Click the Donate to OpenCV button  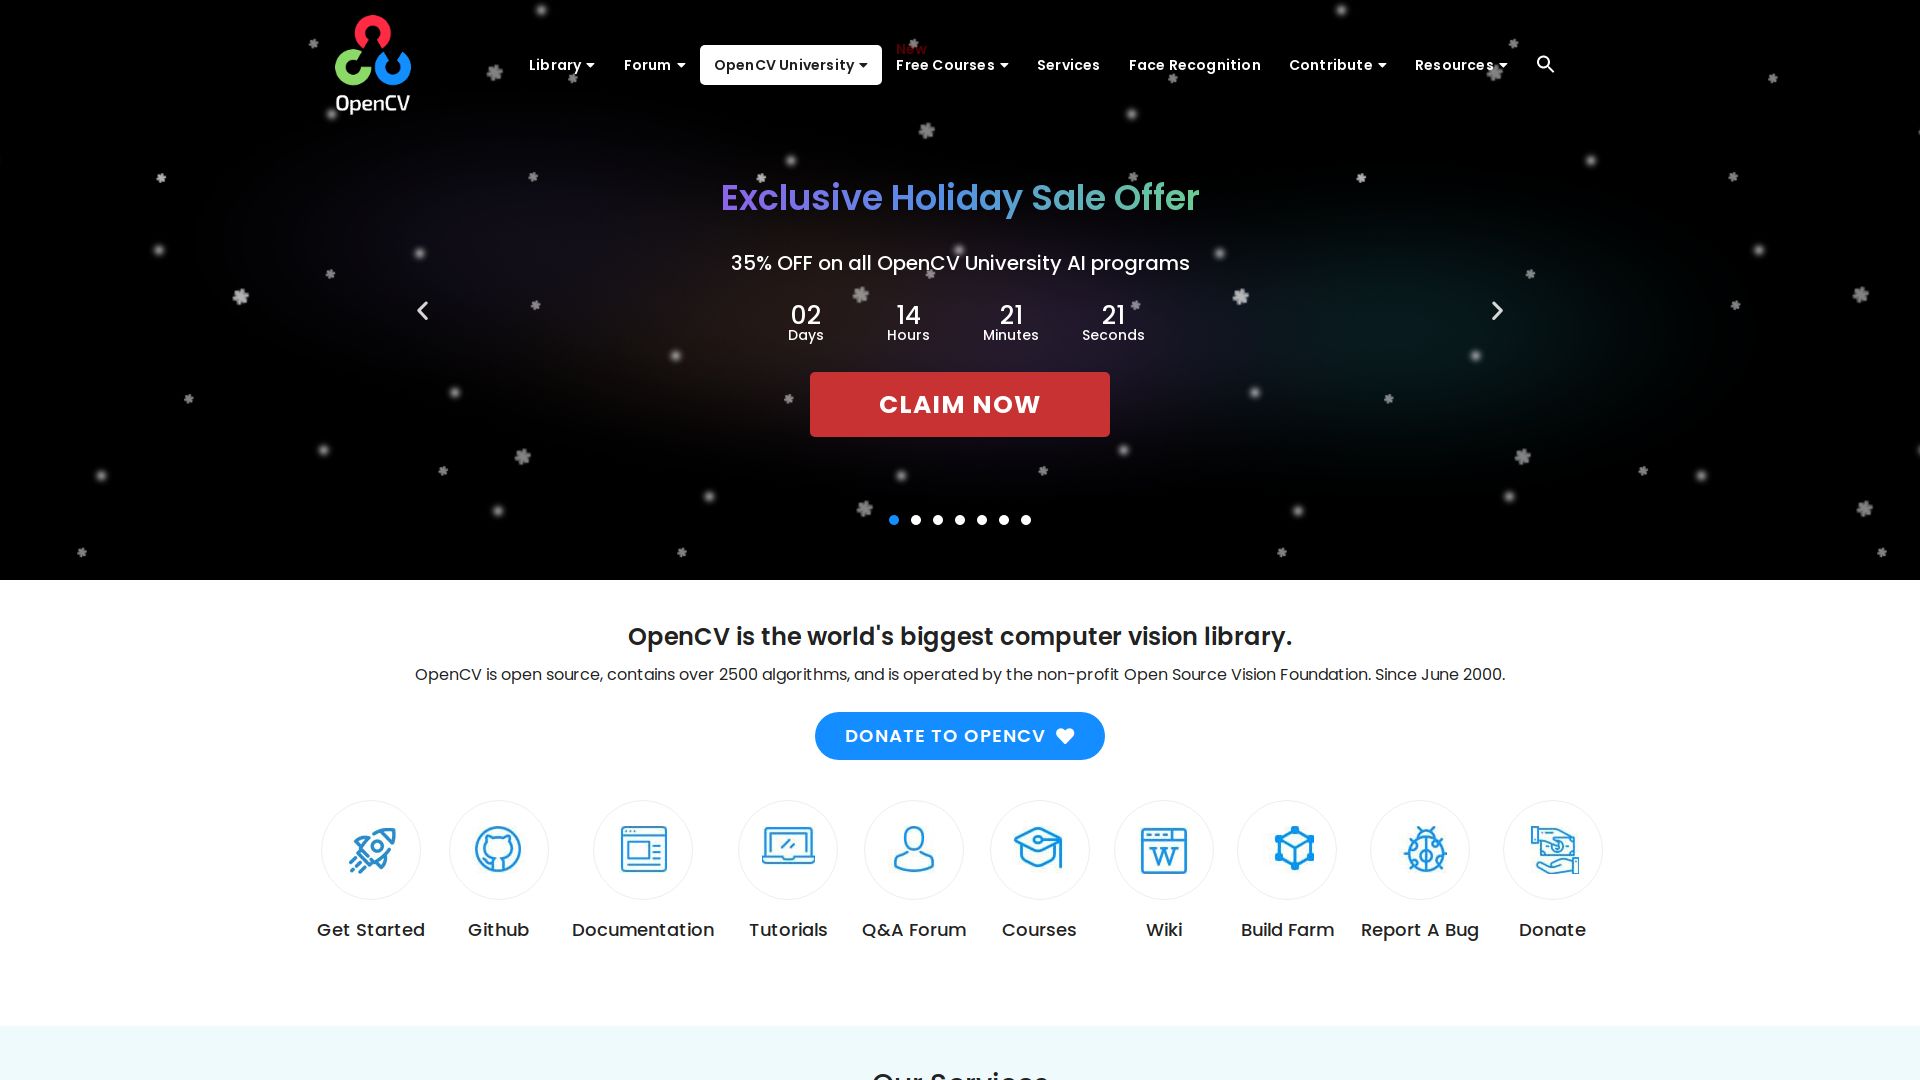tap(960, 736)
